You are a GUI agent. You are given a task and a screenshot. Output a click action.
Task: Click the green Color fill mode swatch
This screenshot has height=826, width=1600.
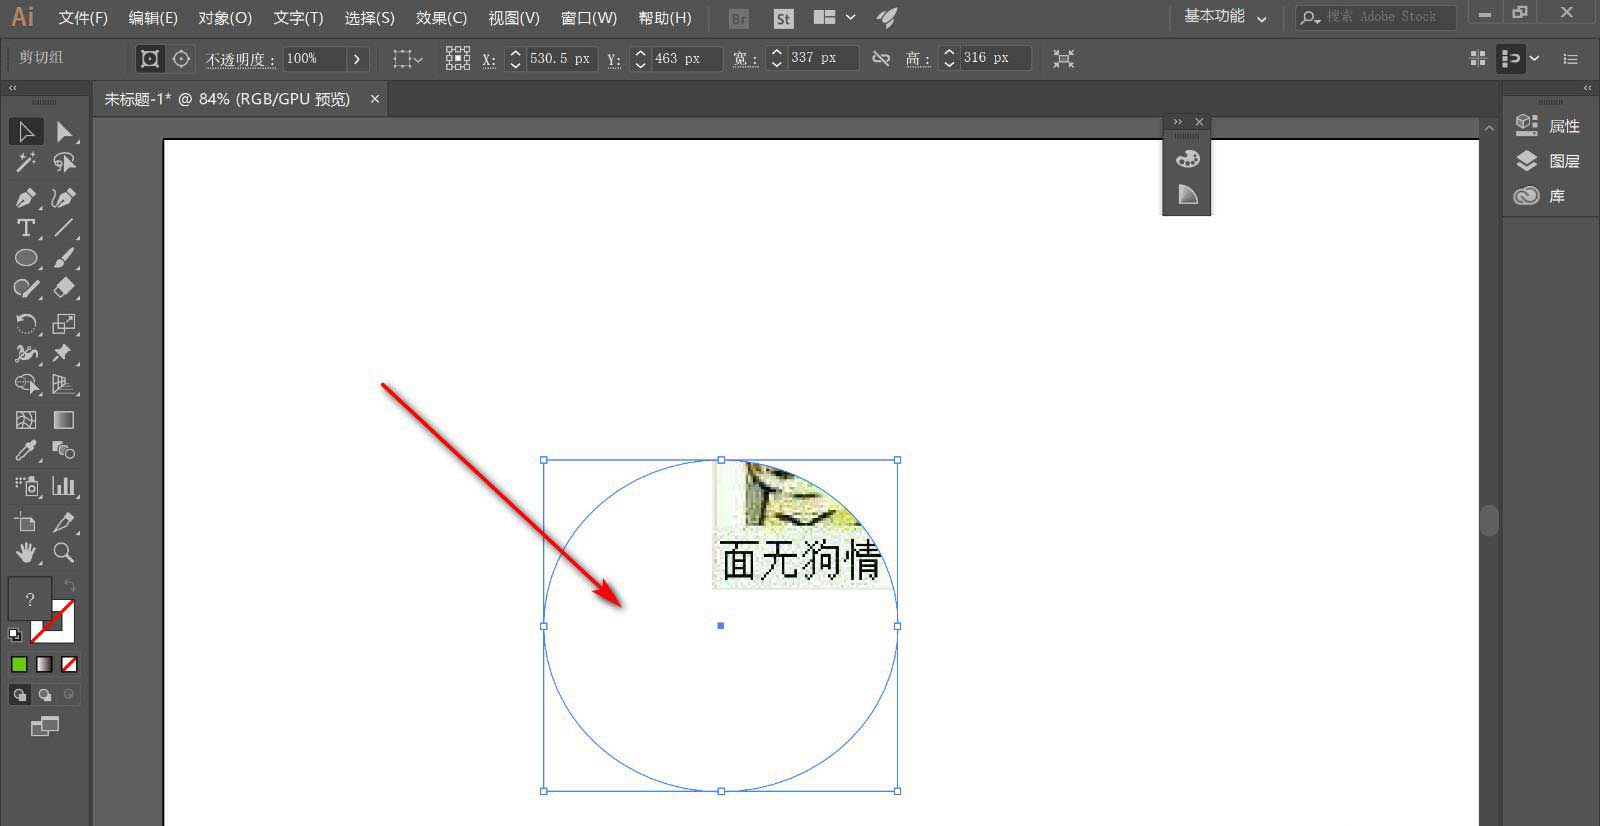pyautogui.click(x=19, y=664)
